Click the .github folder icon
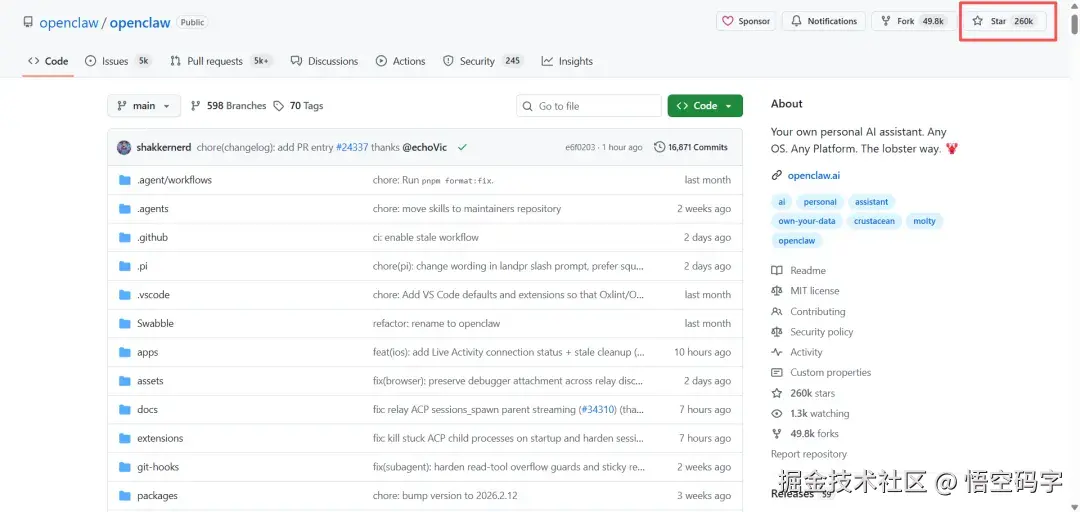 point(125,237)
